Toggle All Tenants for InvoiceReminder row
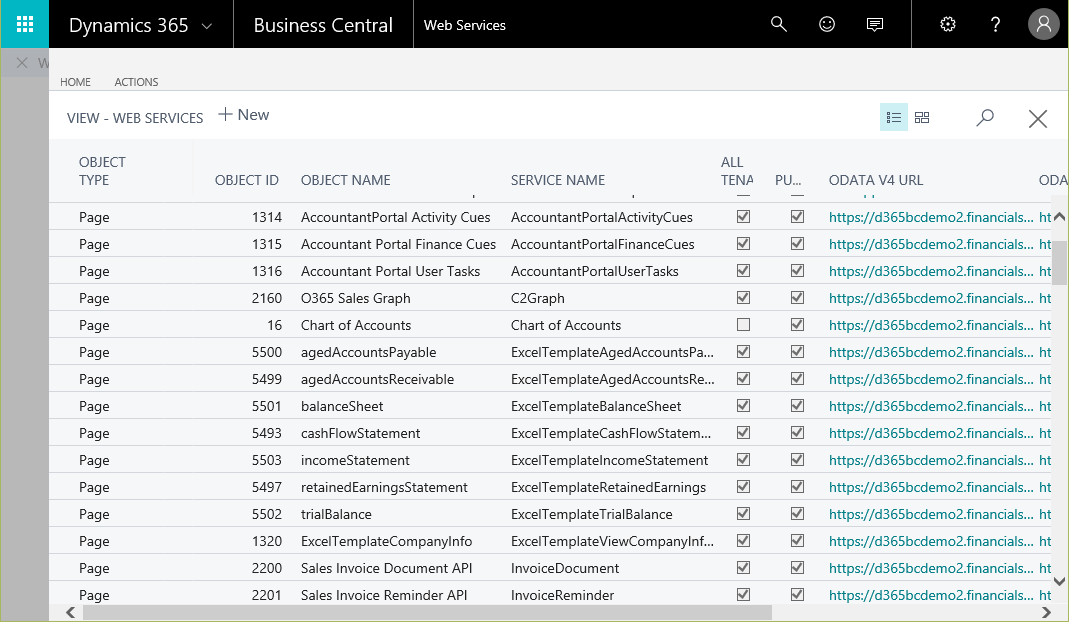The image size is (1069, 622). (743, 595)
